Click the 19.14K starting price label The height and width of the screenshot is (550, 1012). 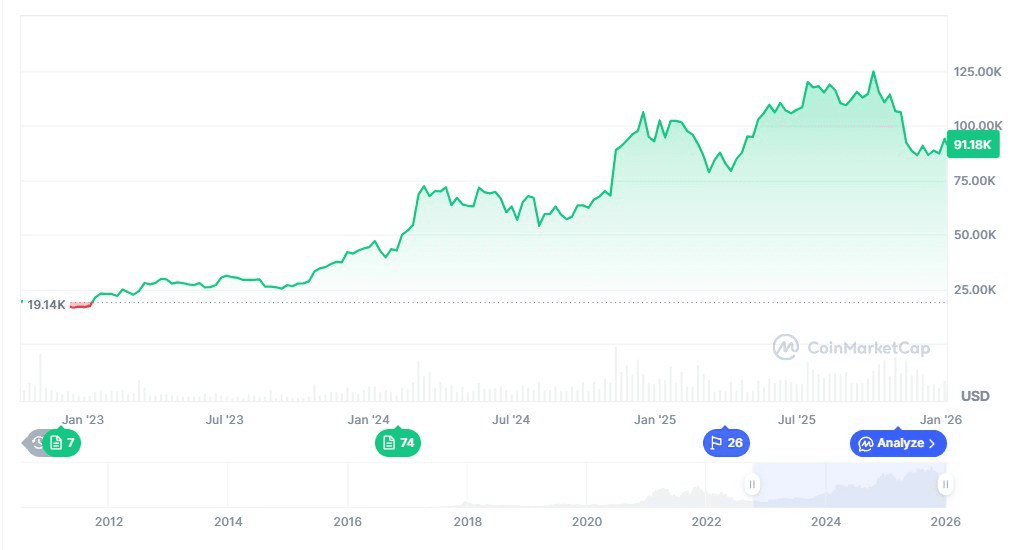tap(46, 304)
